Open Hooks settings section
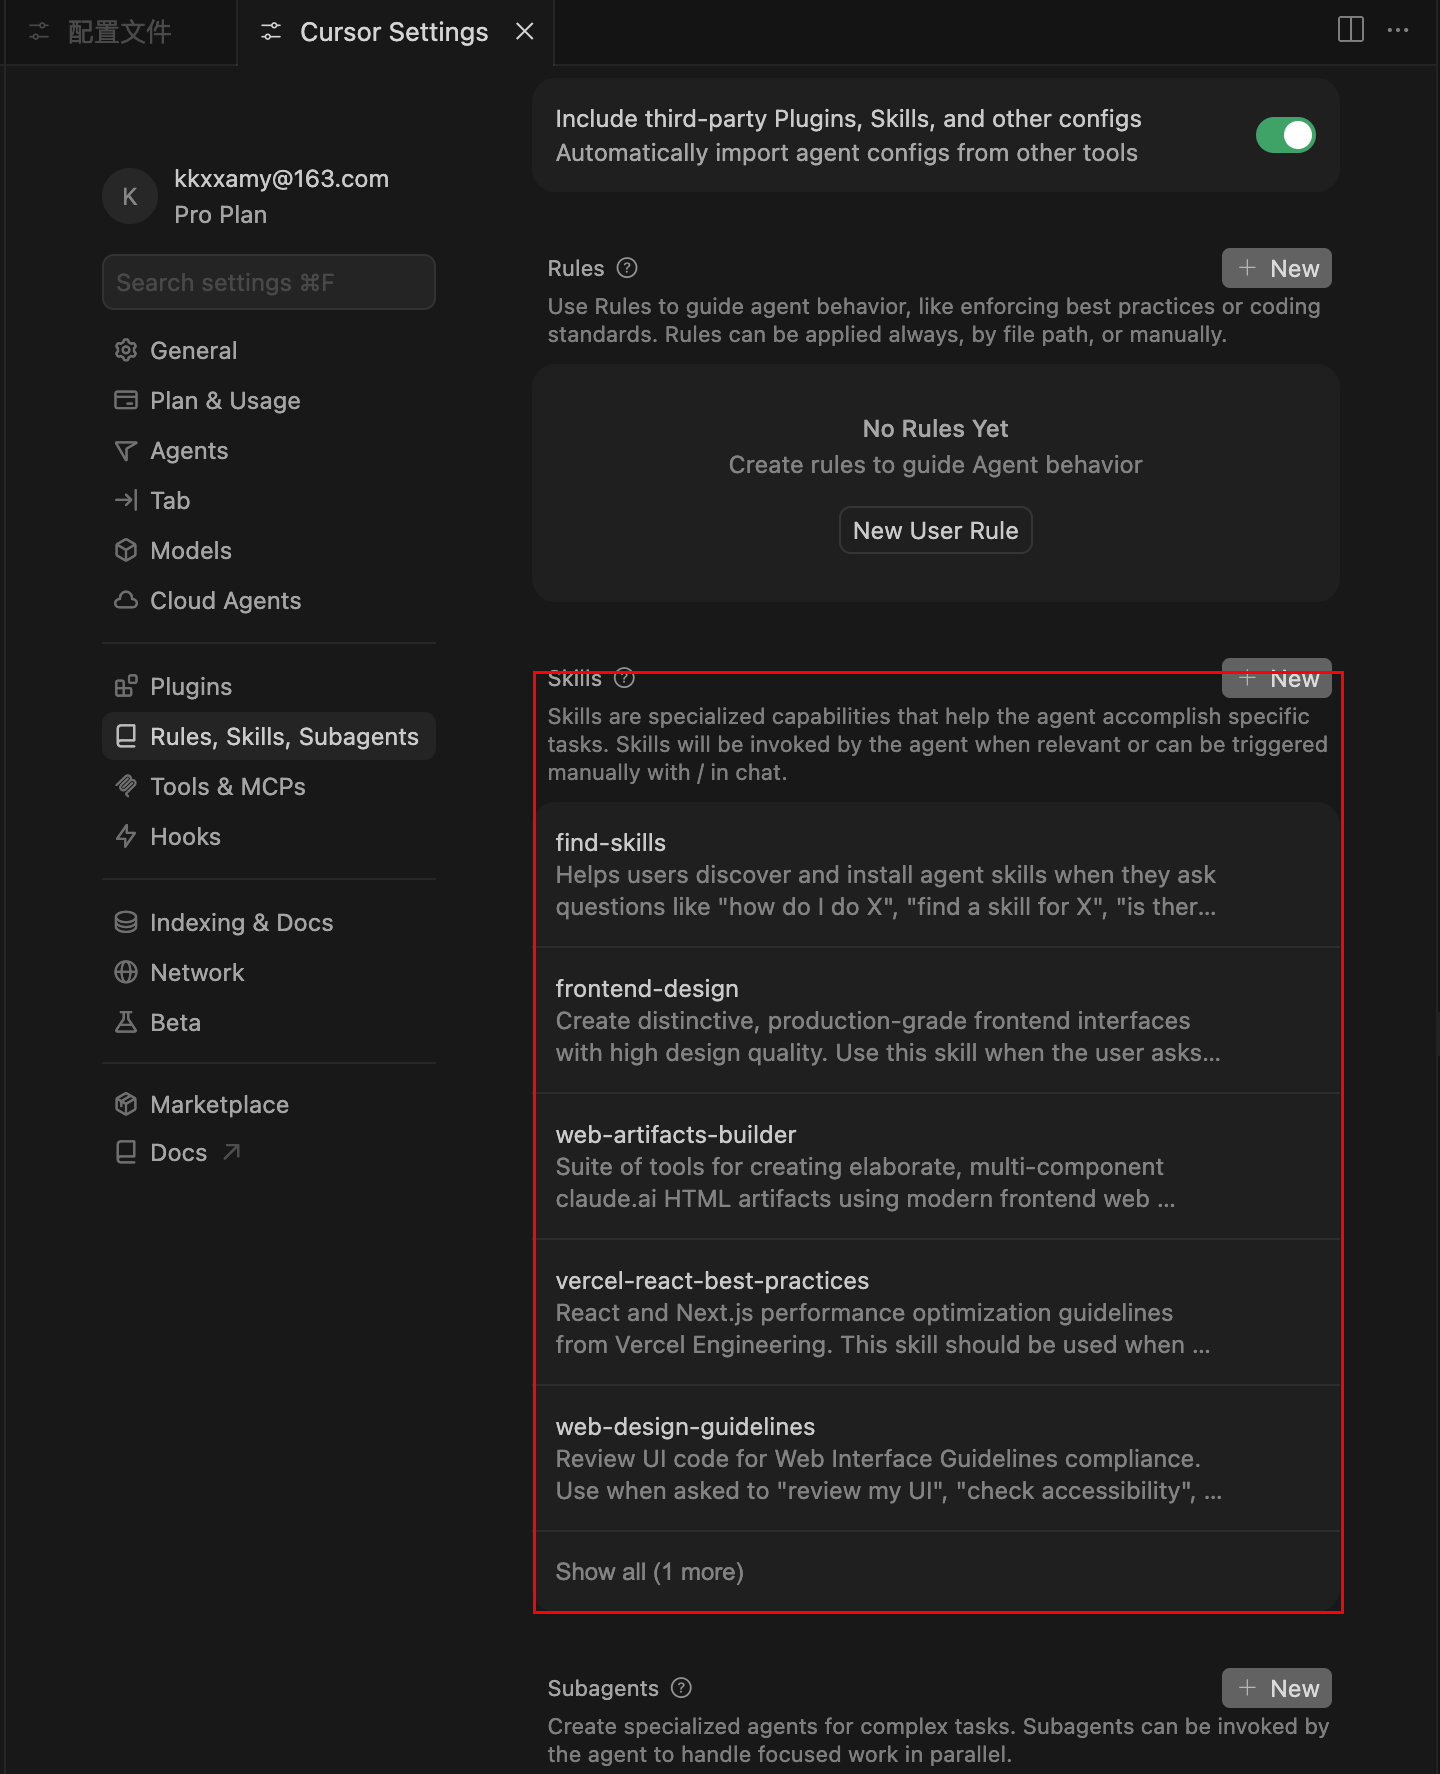 pyautogui.click(x=269, y=837)
